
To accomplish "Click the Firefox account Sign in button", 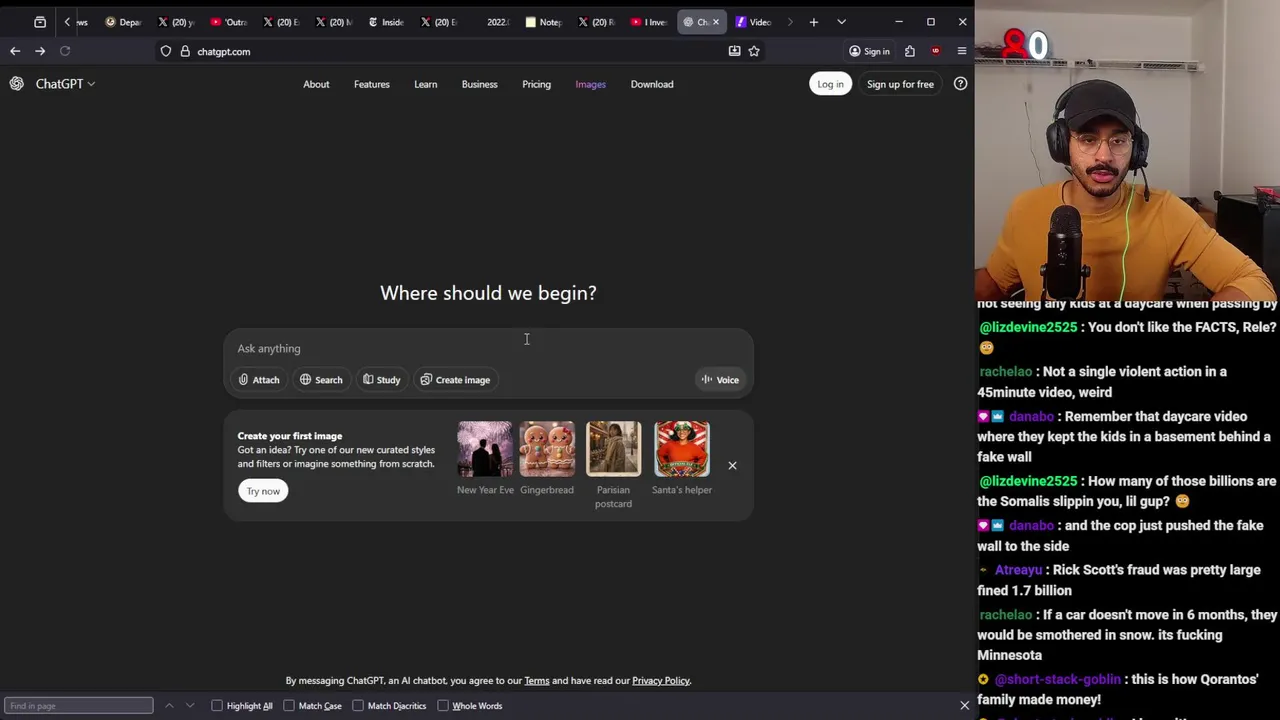I will (x=869, y=51).
